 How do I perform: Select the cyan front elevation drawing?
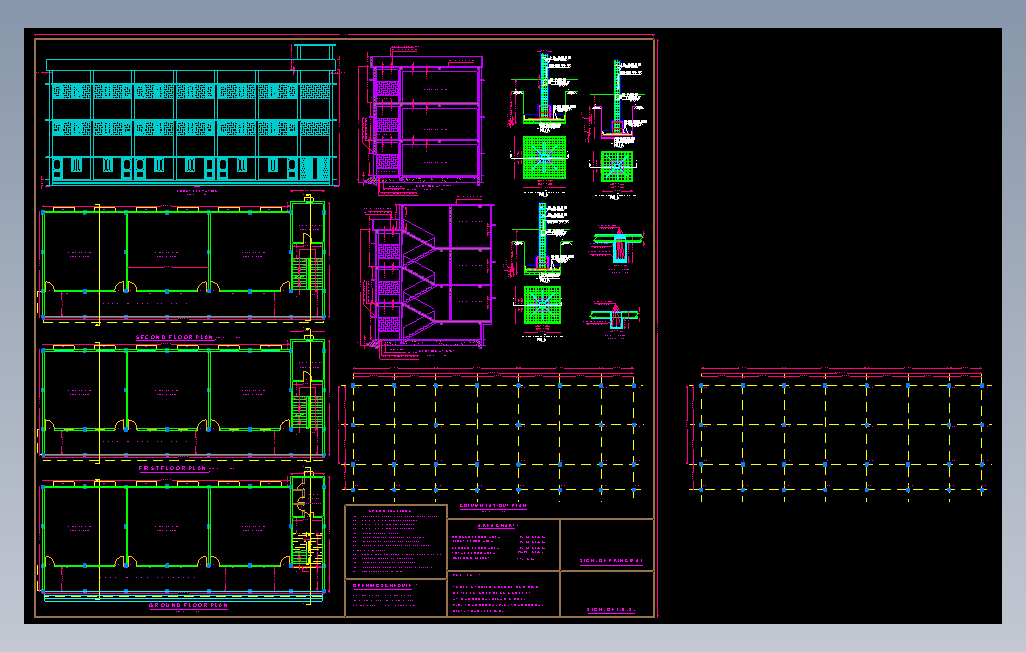click(x=191, y=117)
